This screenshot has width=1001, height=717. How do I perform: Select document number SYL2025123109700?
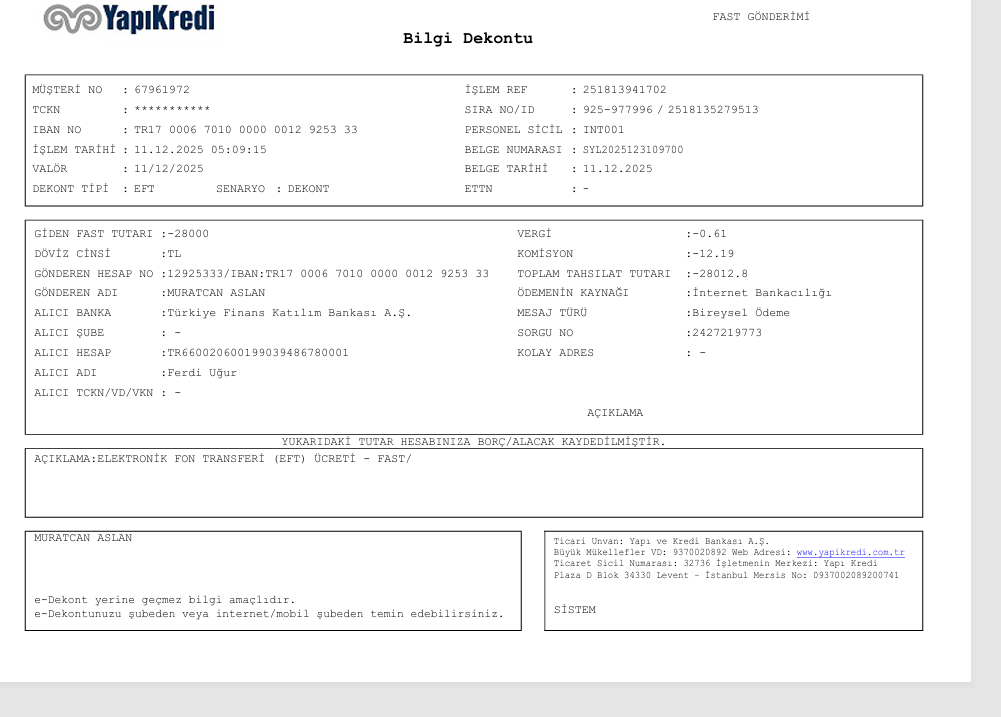pyautogui.click(x=633, y=149)
